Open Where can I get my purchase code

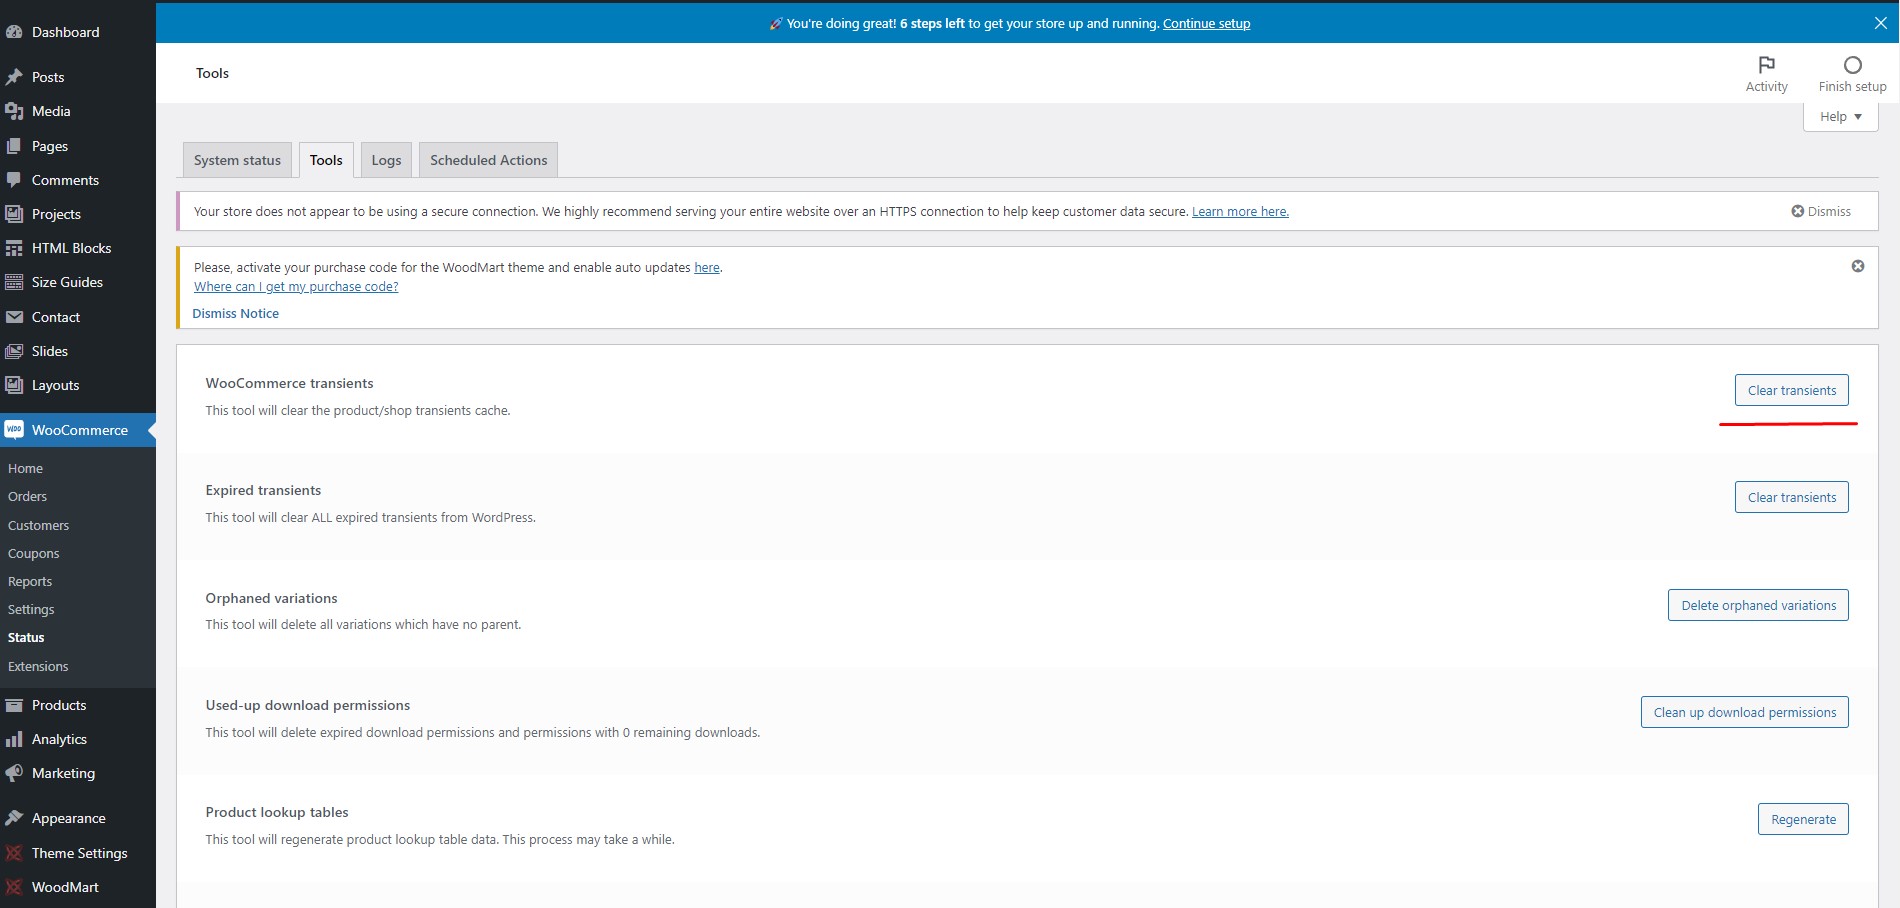(296, 286)
